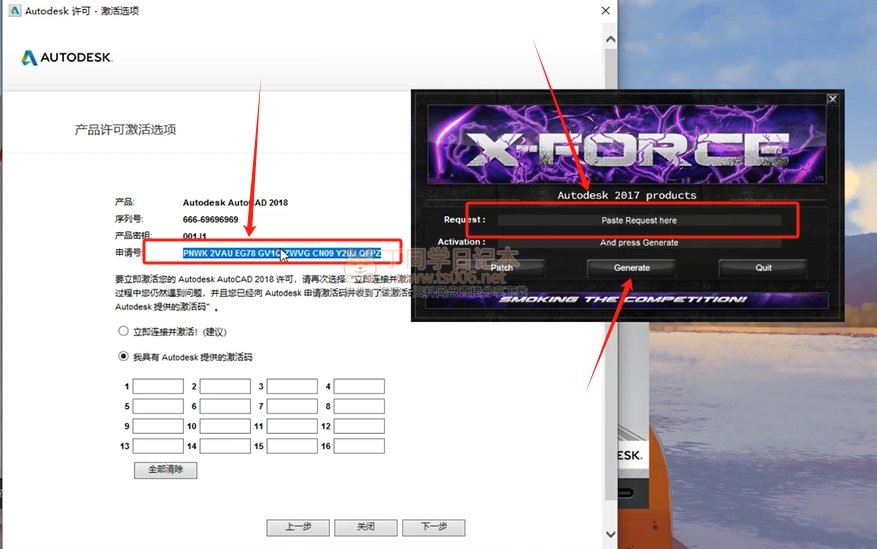This screenshot has width=877, height=549.
Task: Click activation code input box 15
Action: (x=293, y=446)
